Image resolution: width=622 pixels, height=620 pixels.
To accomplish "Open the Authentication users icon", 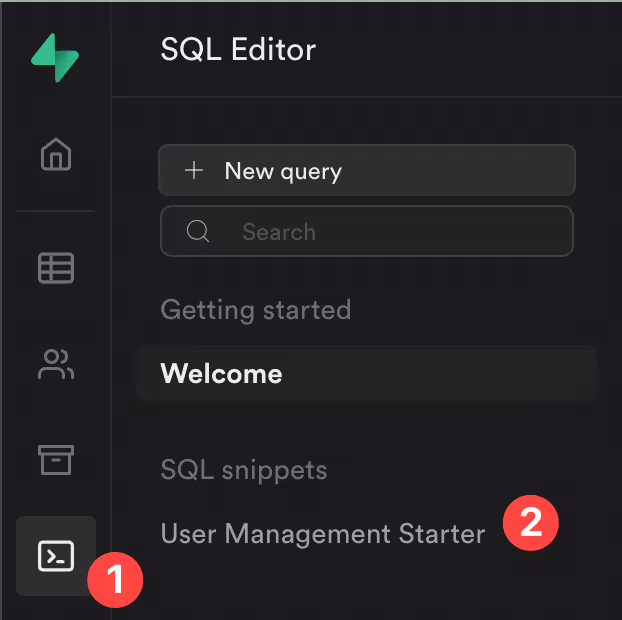I will tap(56, 364).
